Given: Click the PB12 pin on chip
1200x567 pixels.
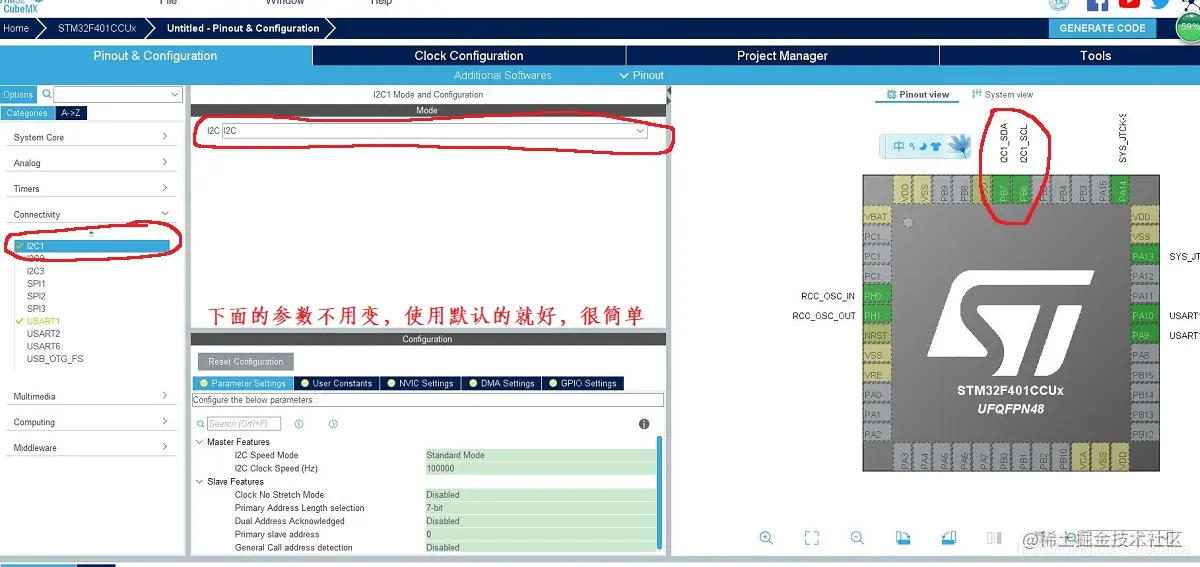Looking at the screenshot, I should coord(1143,435).
